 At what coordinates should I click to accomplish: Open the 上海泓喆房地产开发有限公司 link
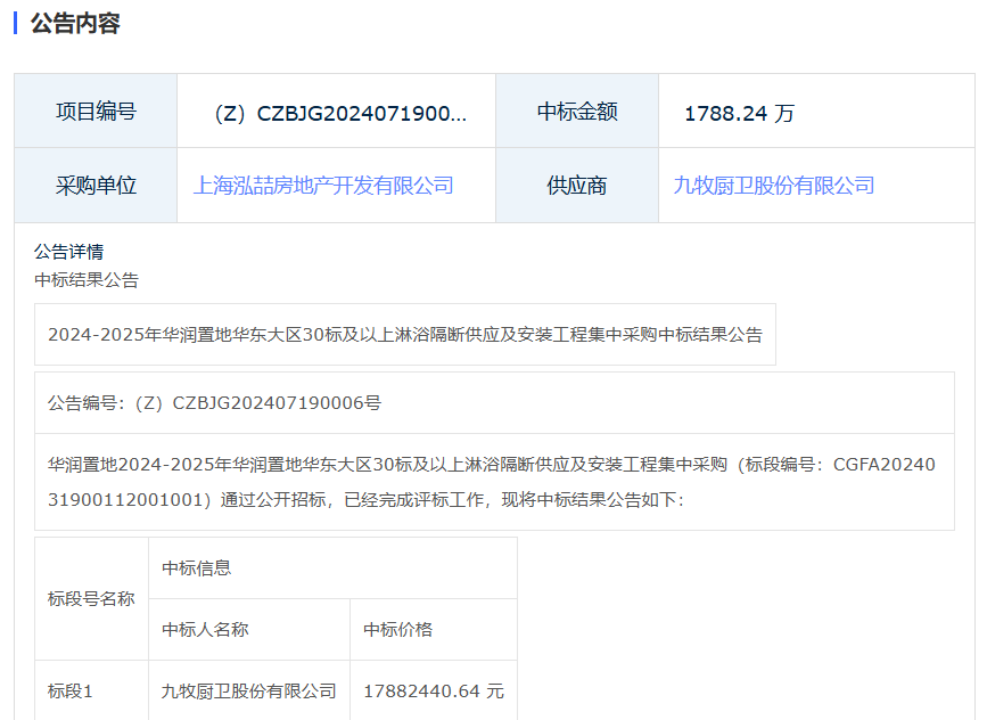click(x=324, y=186)
